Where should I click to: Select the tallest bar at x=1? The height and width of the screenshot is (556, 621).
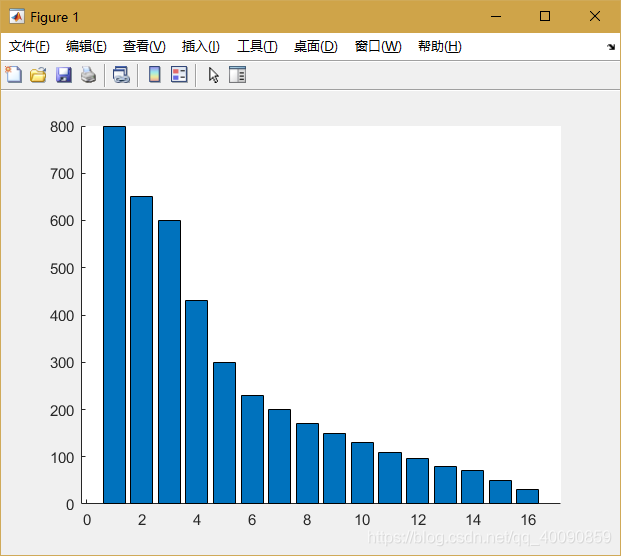click(x=114, y=315)
